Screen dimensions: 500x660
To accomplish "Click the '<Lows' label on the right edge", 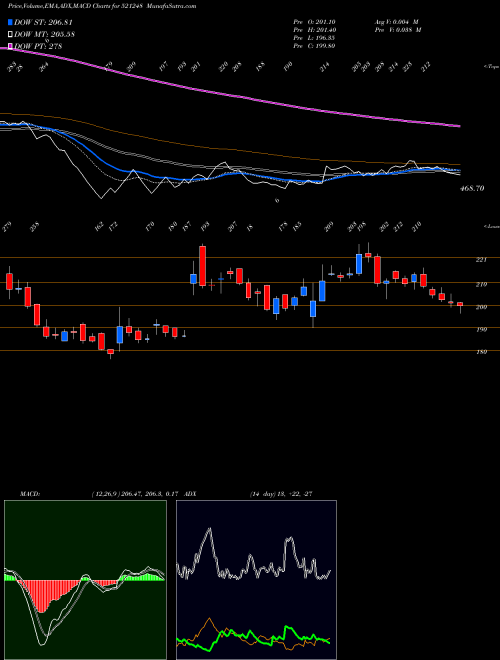I will (491, 226).
